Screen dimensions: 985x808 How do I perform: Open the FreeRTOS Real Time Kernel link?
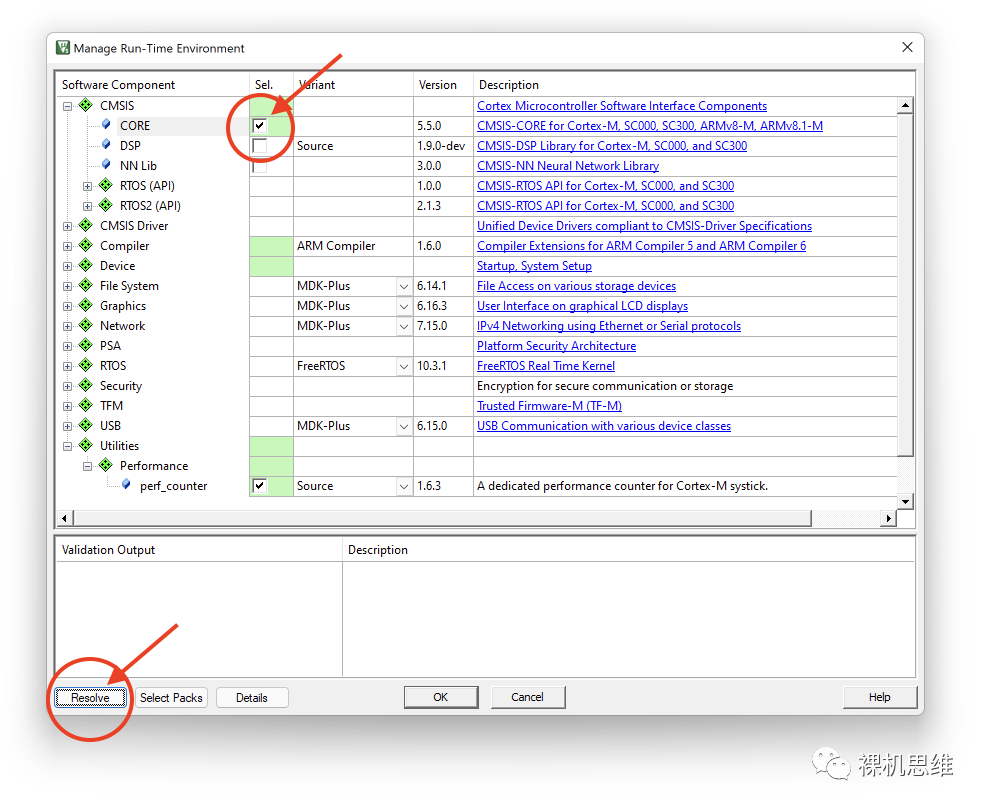pos(545,366)
